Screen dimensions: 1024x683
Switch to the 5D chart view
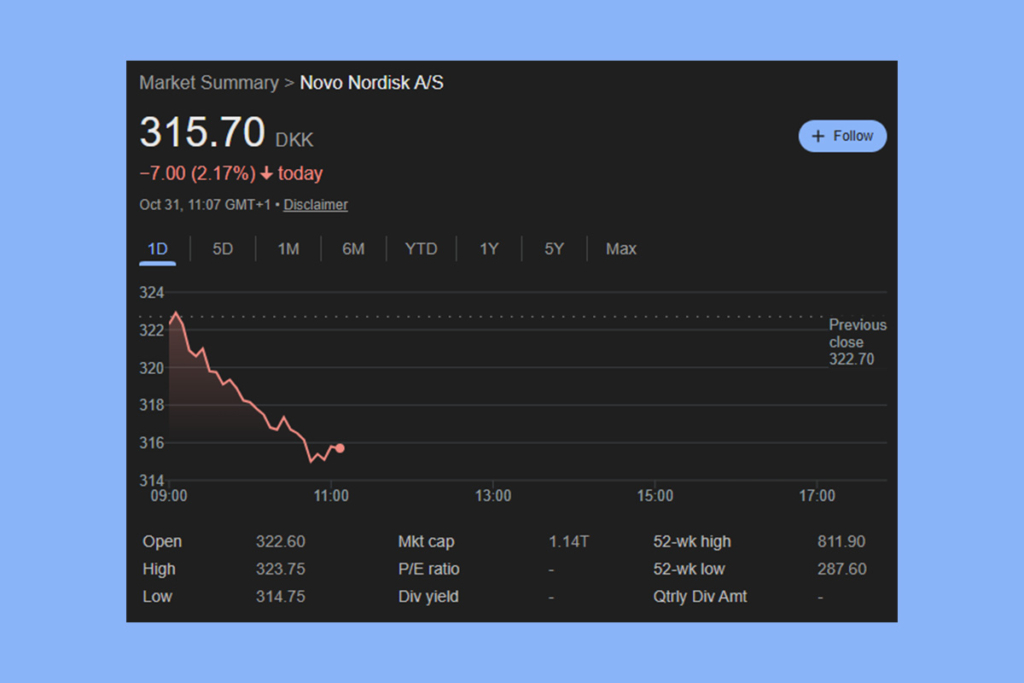pos(222,248)
